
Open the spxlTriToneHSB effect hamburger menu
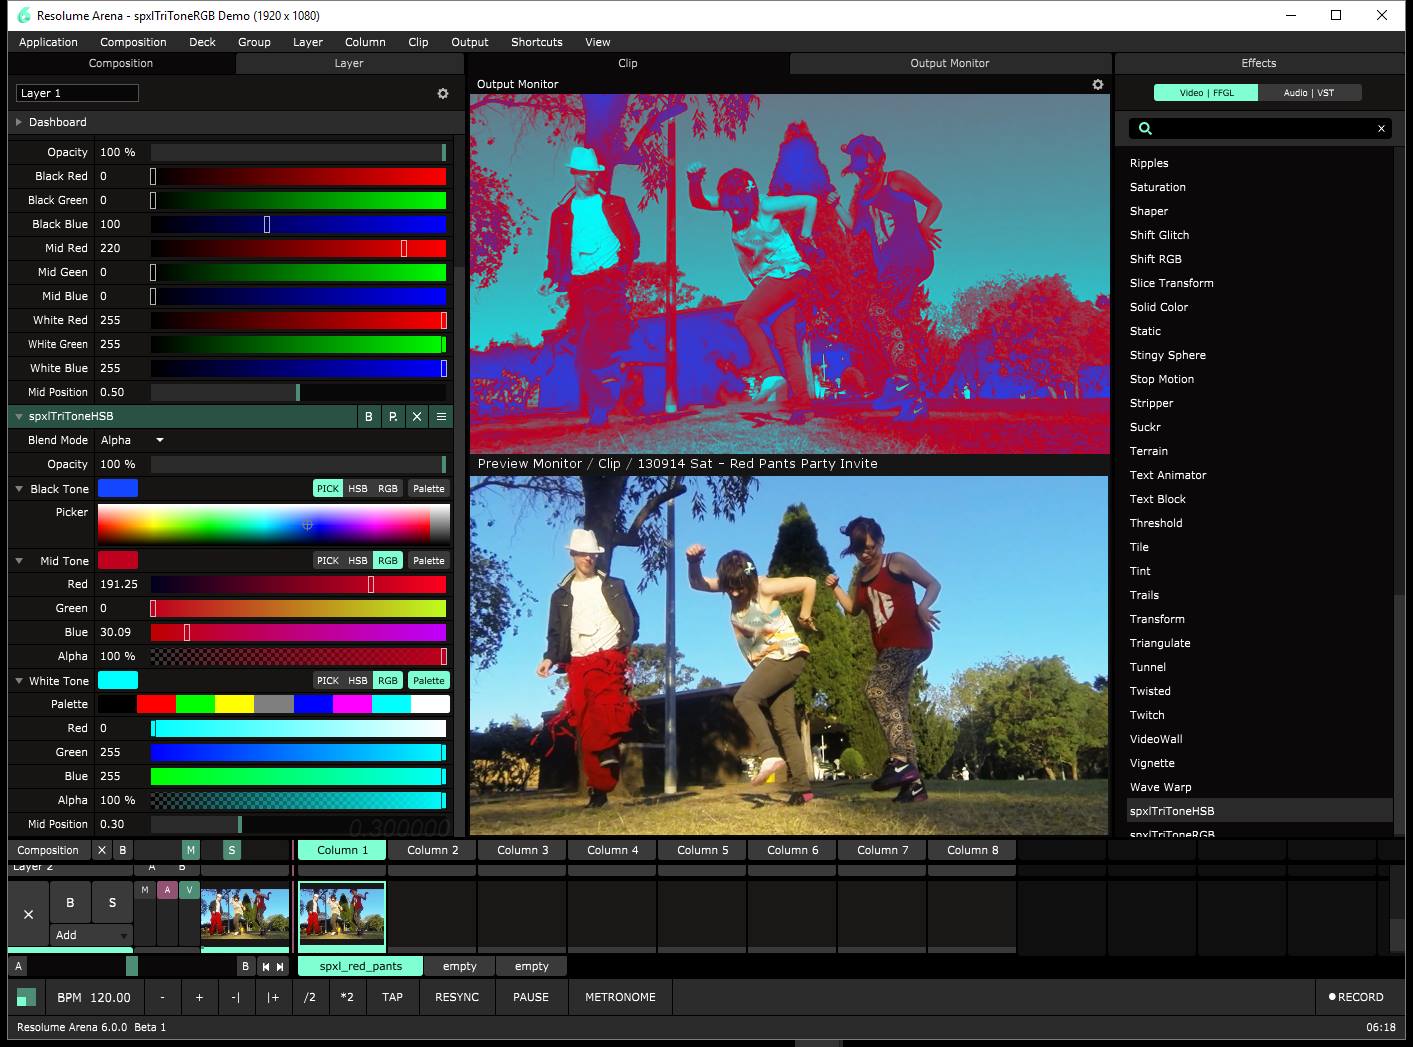[x=441, y=416]
